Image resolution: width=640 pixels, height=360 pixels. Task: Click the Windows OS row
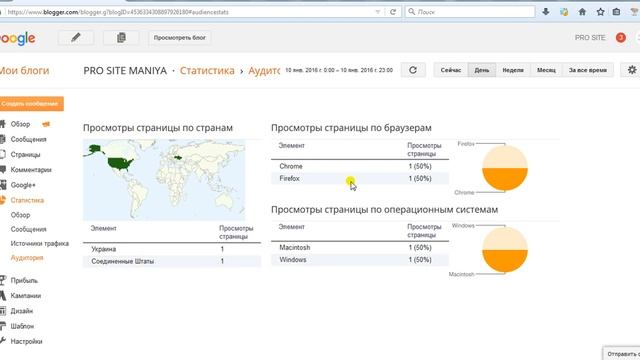coord(360,260)
